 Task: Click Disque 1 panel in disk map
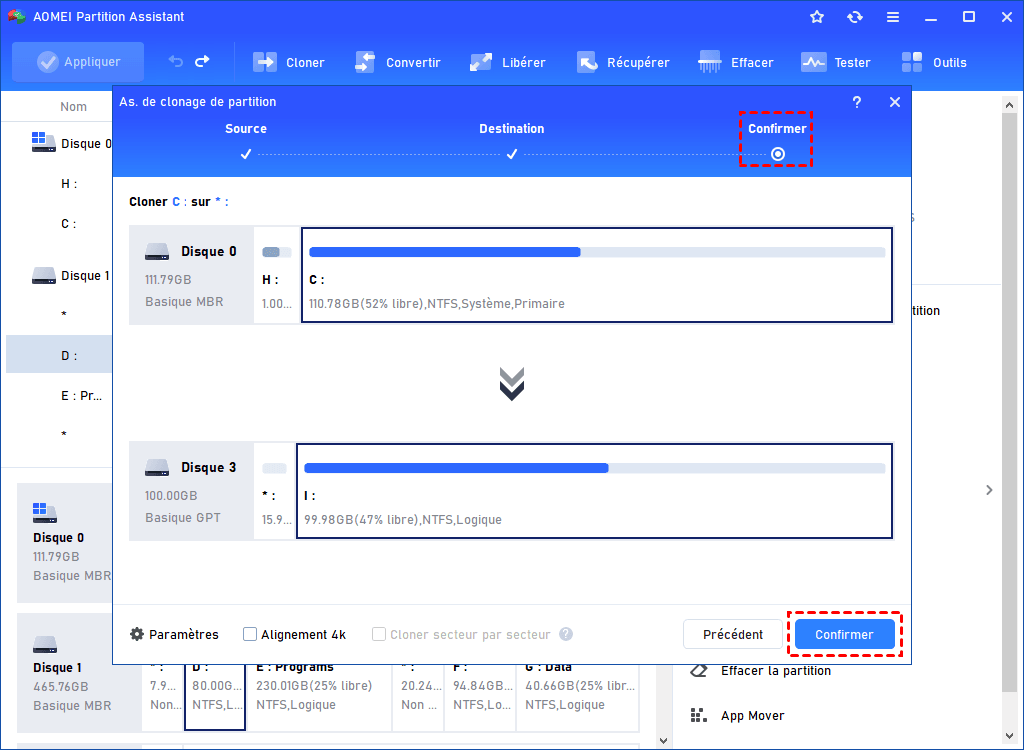click(79, 673)
